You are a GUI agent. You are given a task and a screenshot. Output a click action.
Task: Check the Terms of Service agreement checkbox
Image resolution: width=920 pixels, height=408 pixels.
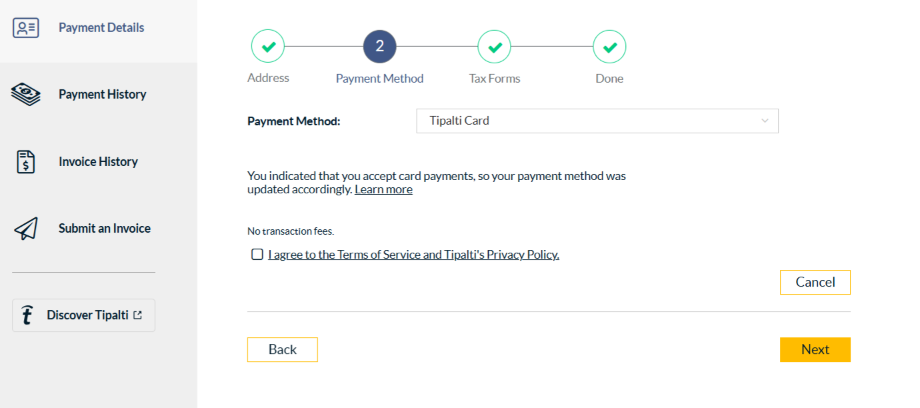(257, 255)
